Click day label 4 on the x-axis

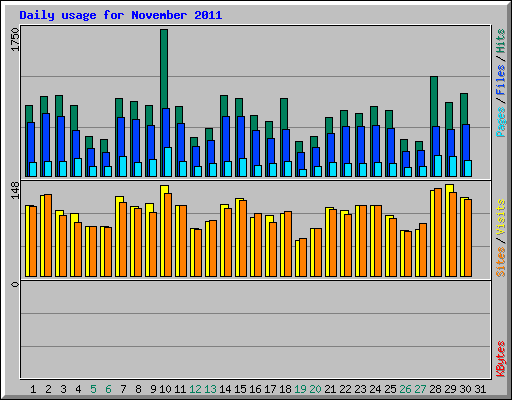(78, 389)
